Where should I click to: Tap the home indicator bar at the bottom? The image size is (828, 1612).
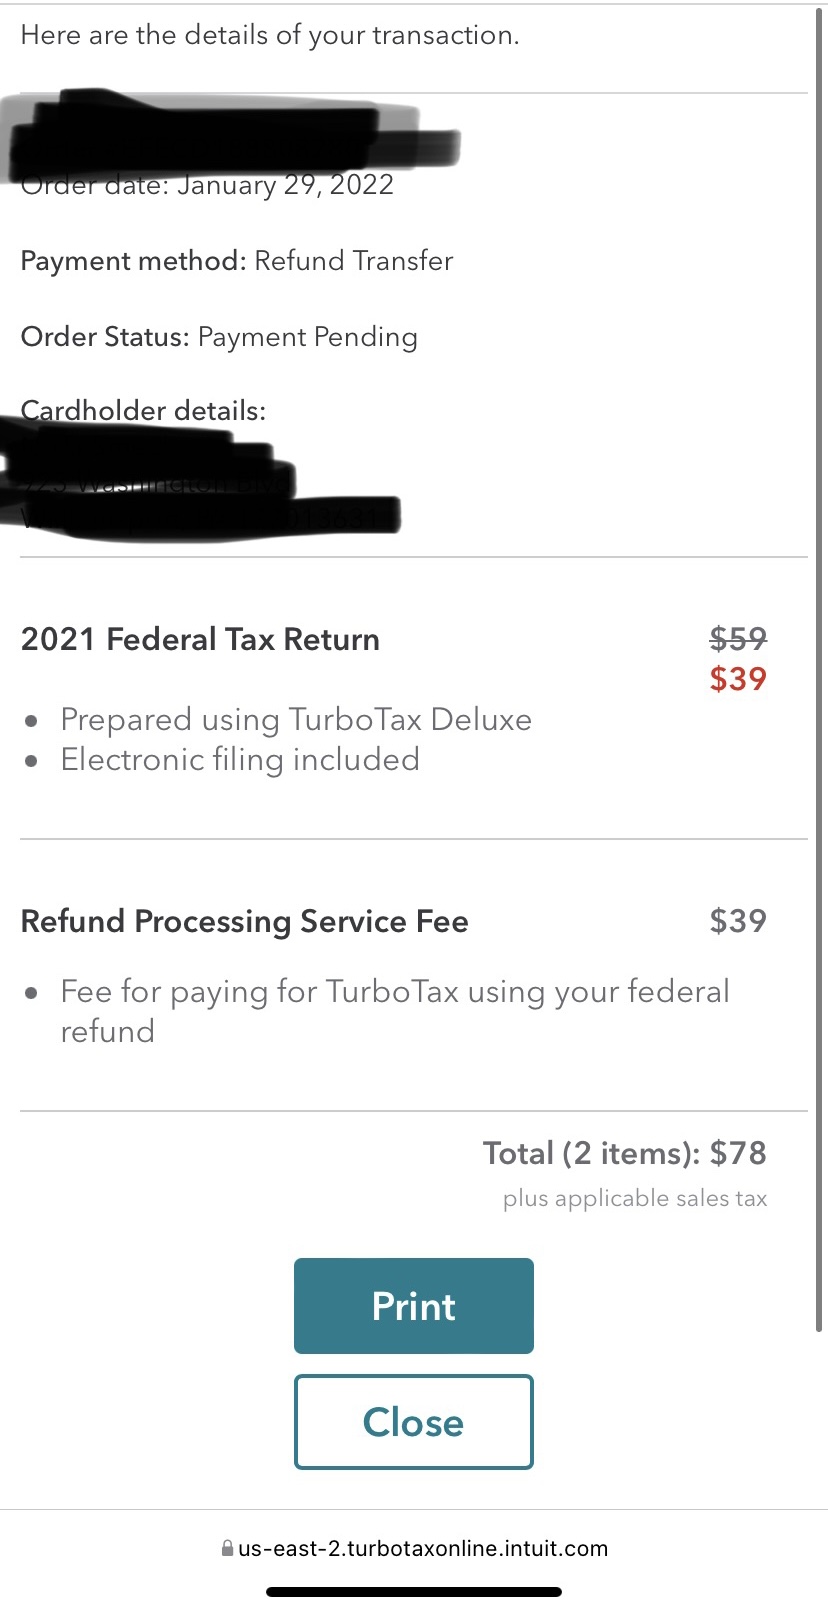(413, 1591)
